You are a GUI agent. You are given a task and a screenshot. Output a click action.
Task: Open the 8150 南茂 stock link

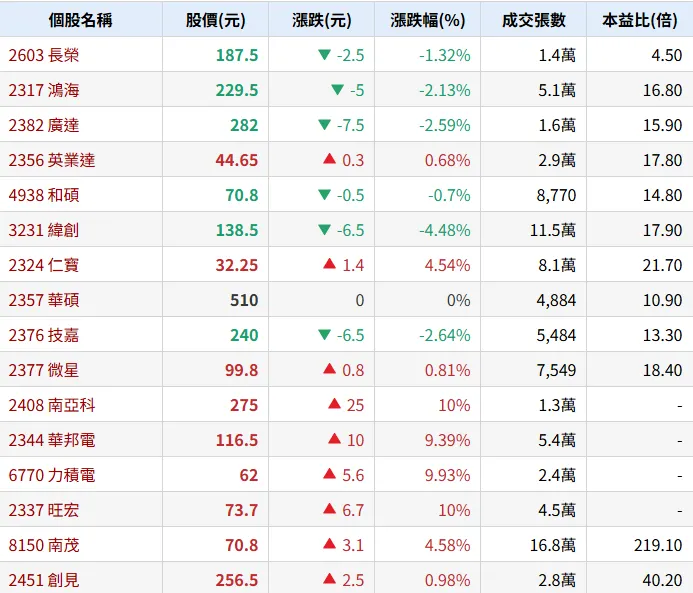tap(44, 545)
